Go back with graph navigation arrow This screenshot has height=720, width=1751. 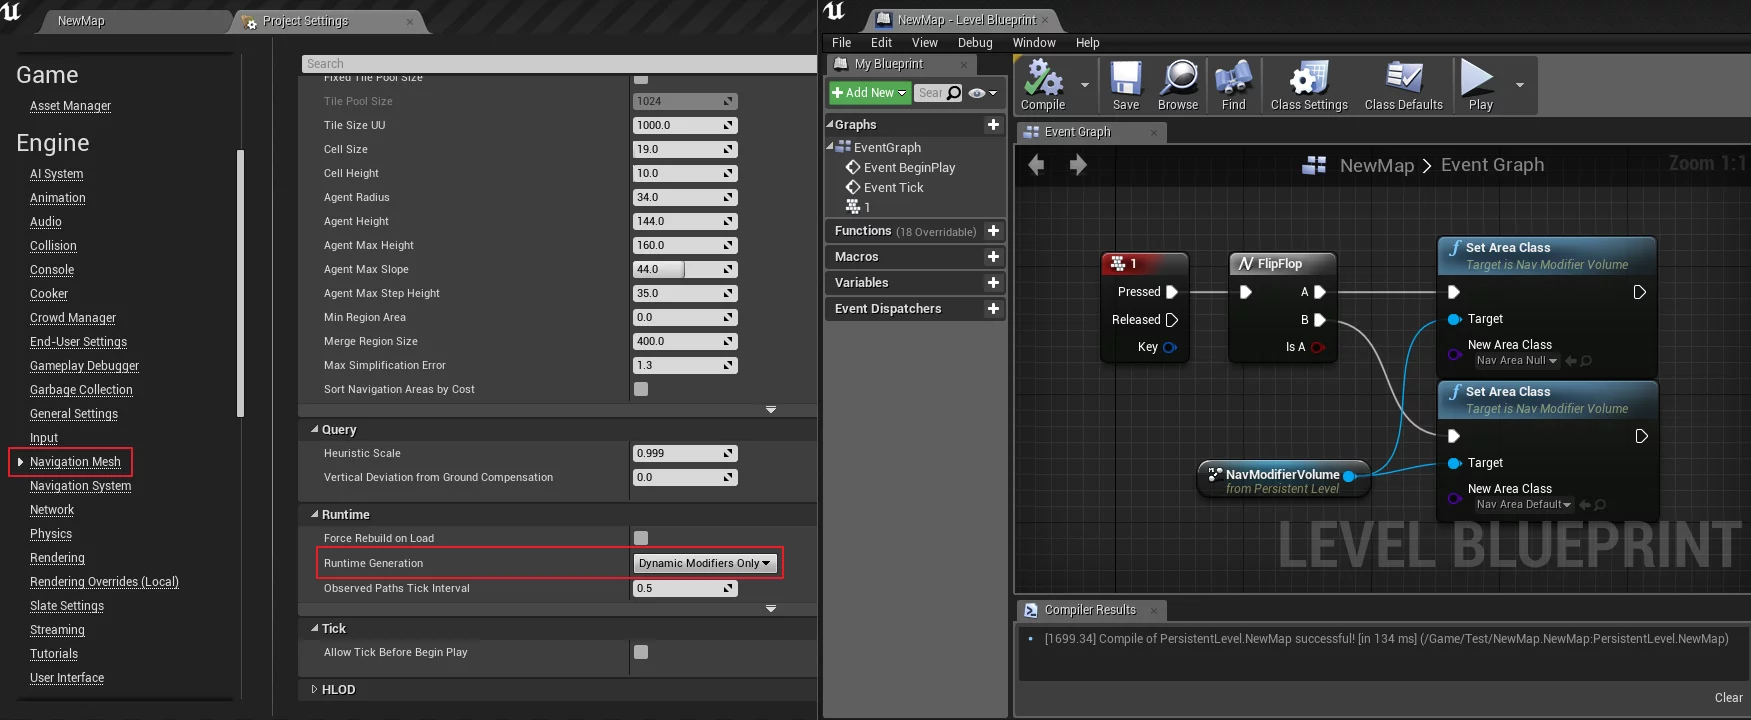[x=1036, y=165]
